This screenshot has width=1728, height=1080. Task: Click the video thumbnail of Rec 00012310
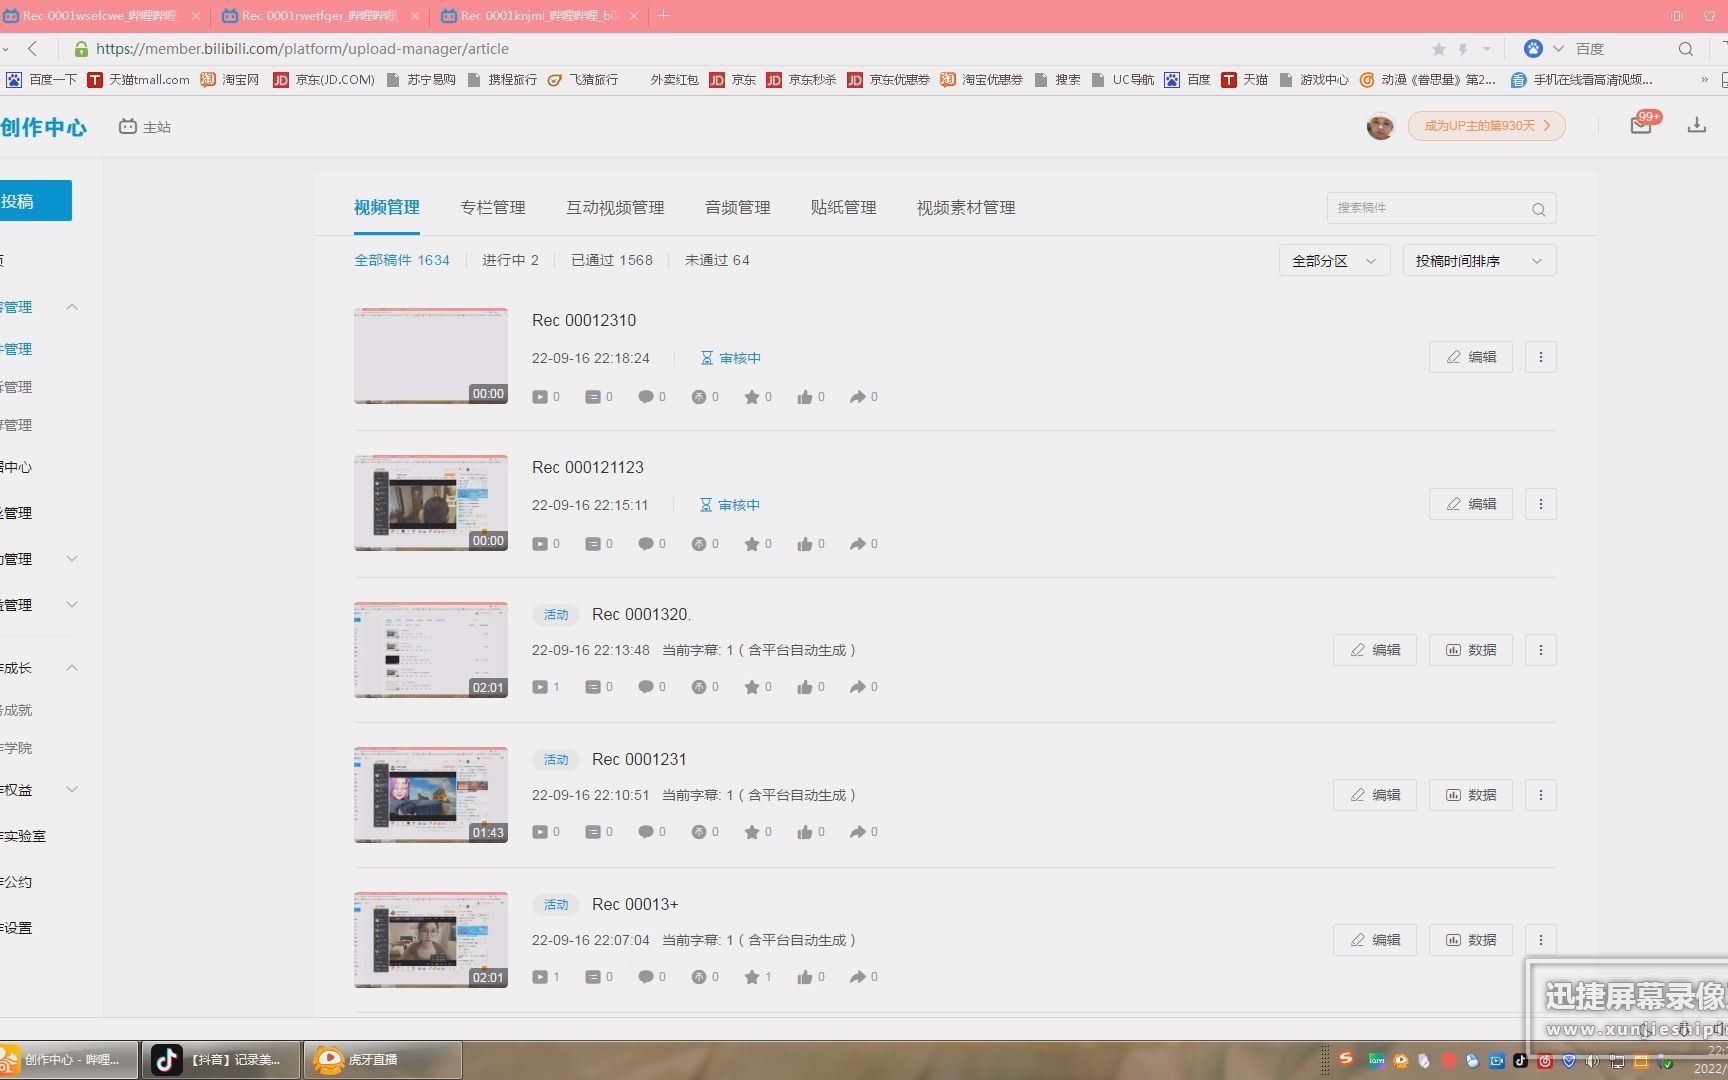pyautogui.click(x=430, y=355)
